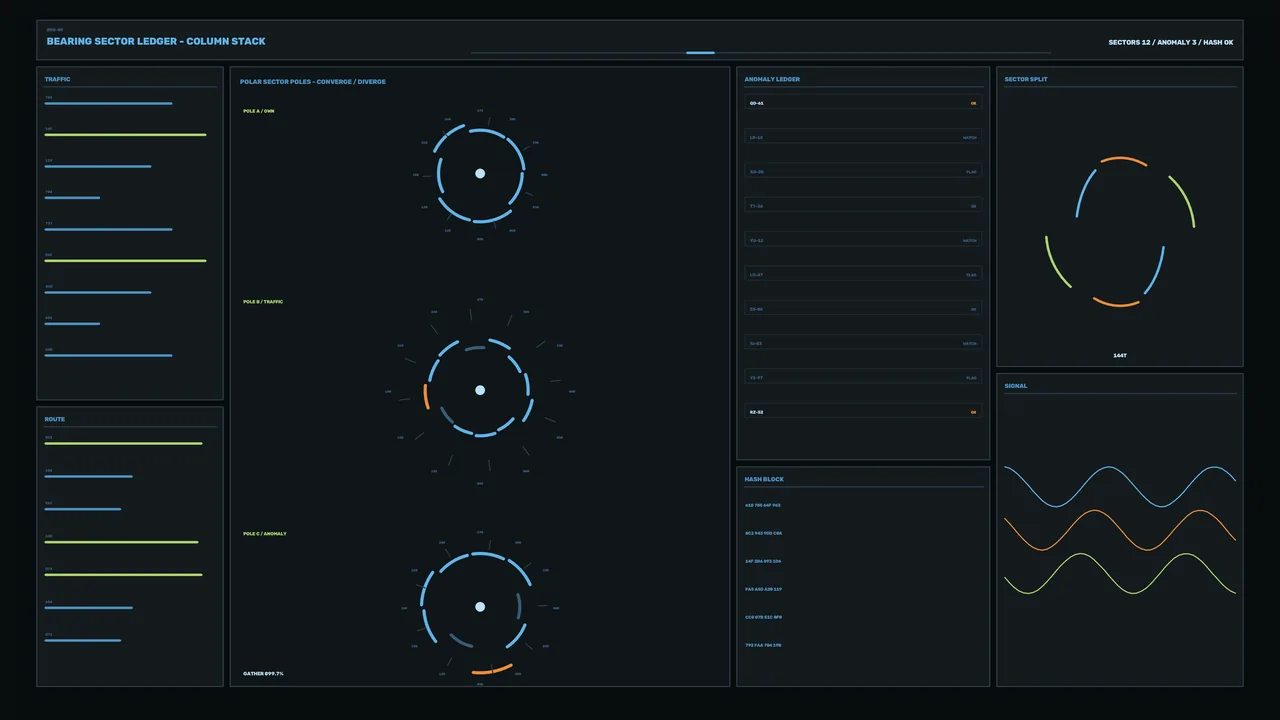This screenshot has height=720, width=1280.
Task: Click the orange wave line in the Signal panel
Action: click(x=1120, y=530)
